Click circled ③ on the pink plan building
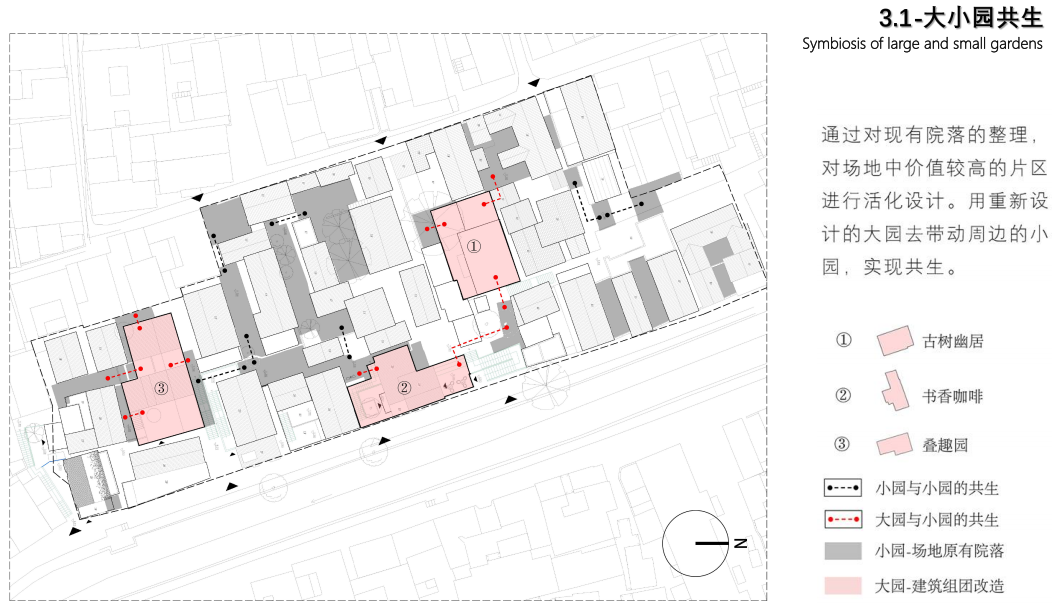The image size is (1063, 603). coord(161,388)
